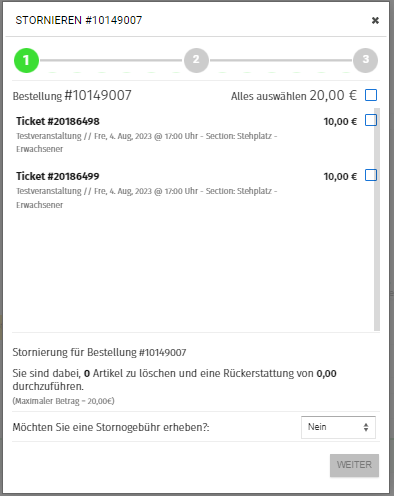This screenshot has width=394, height=496.
Task: Tick the Alles auswählen checkbox
Action: [x=371, y=95]
